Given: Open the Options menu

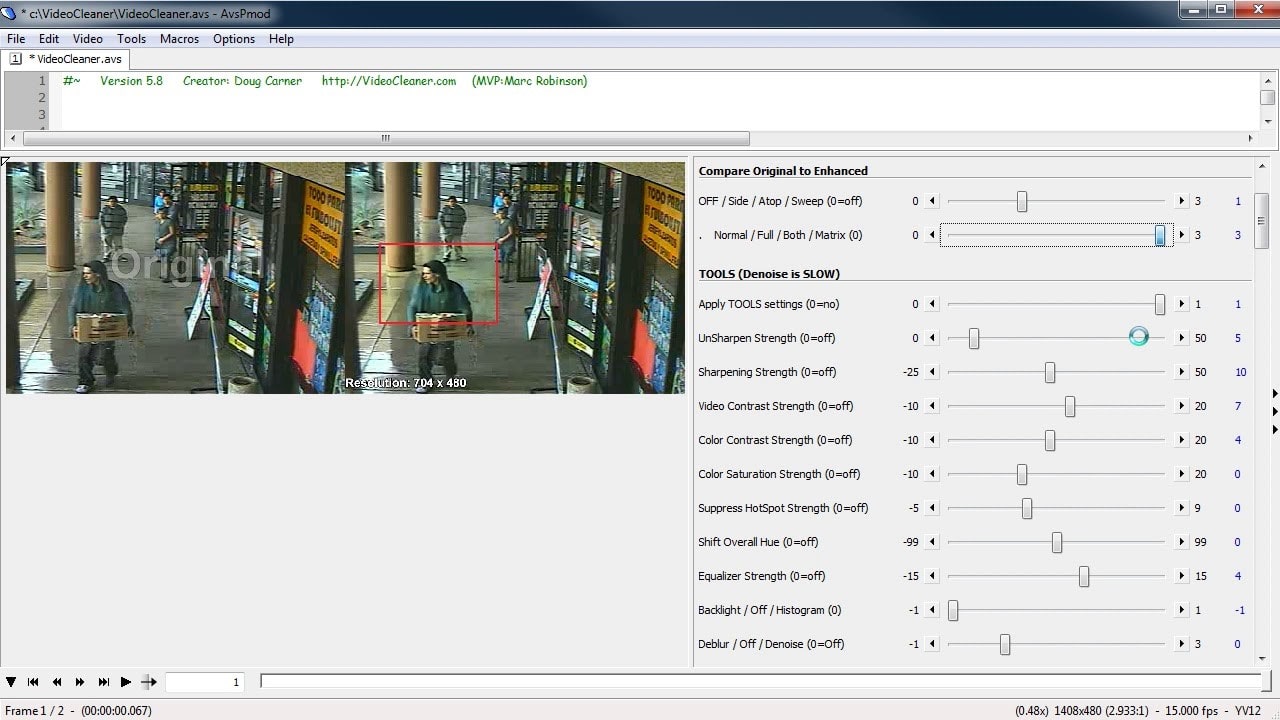Looking at the screenshot, I should [234, 39].
